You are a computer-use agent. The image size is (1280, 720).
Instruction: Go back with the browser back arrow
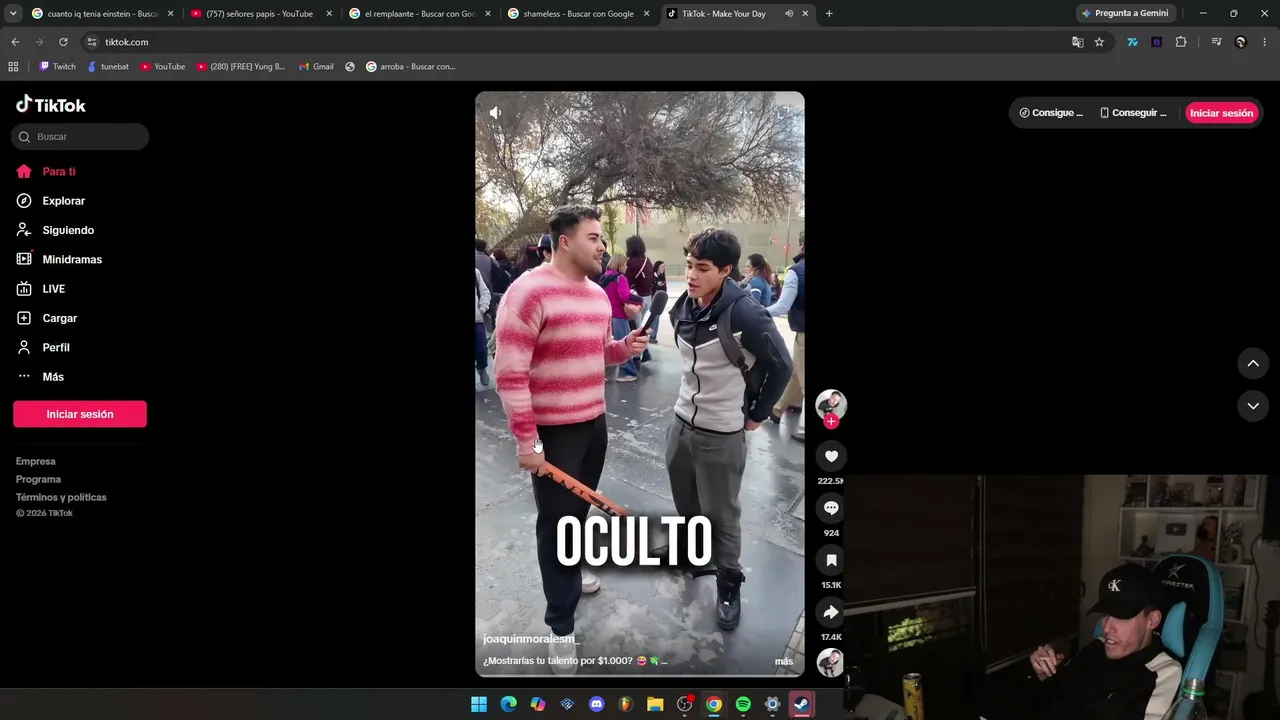coord(15,42)
